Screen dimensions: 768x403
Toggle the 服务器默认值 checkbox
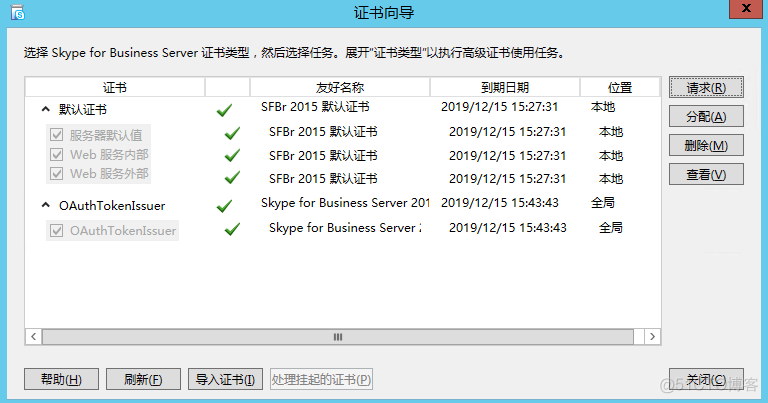pos(57,135)
